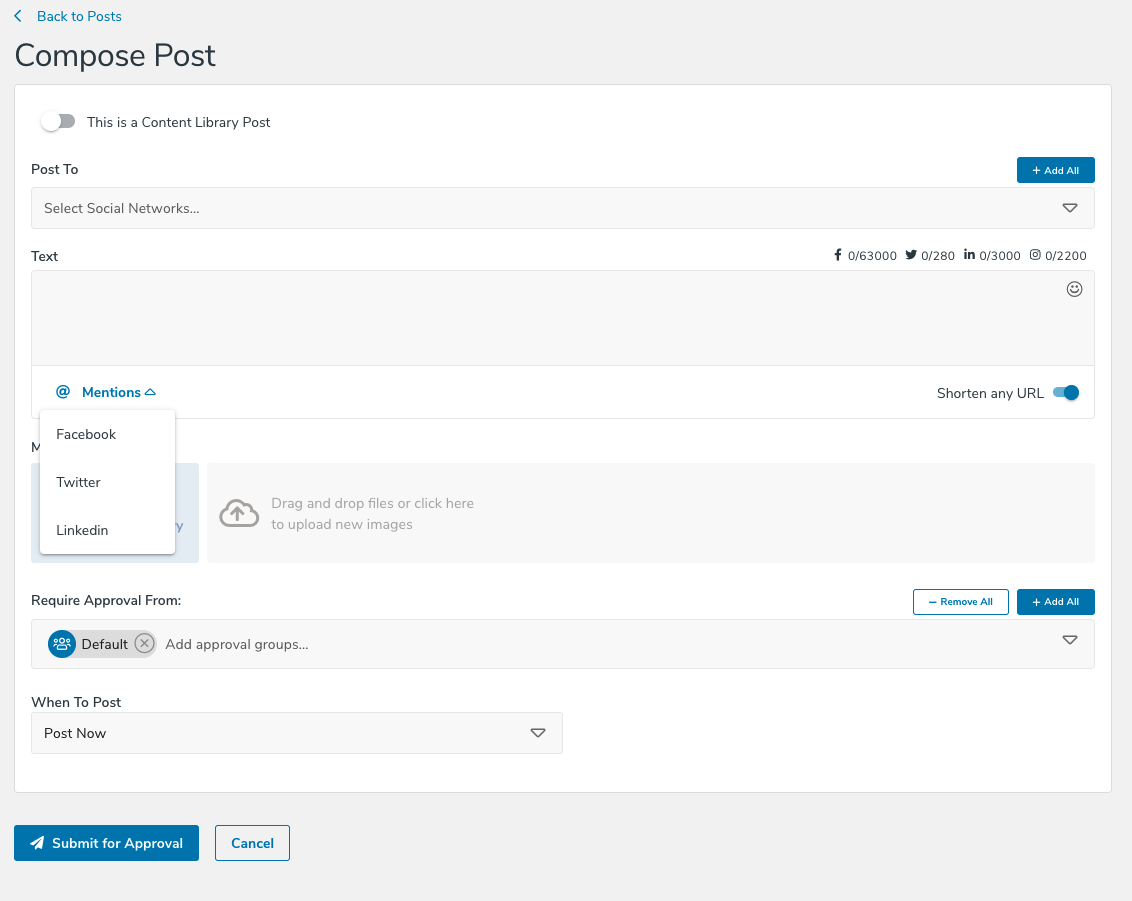Click the Instagram character count icon
1132x901 pixels.
(x=1035, y=255)
